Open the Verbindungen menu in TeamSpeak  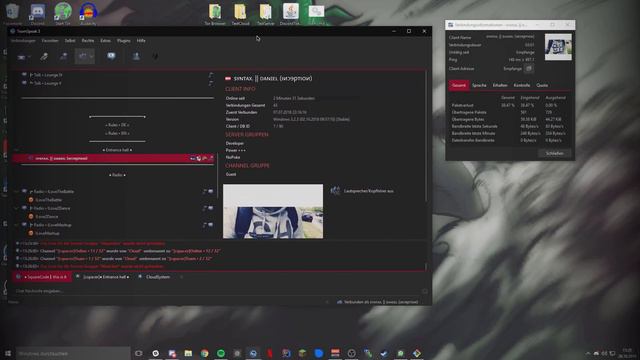[23, 41]
